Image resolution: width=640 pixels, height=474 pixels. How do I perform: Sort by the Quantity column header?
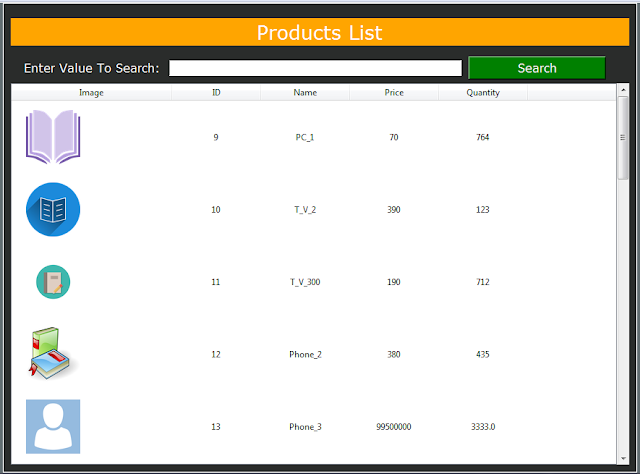[x=483, y=93]
